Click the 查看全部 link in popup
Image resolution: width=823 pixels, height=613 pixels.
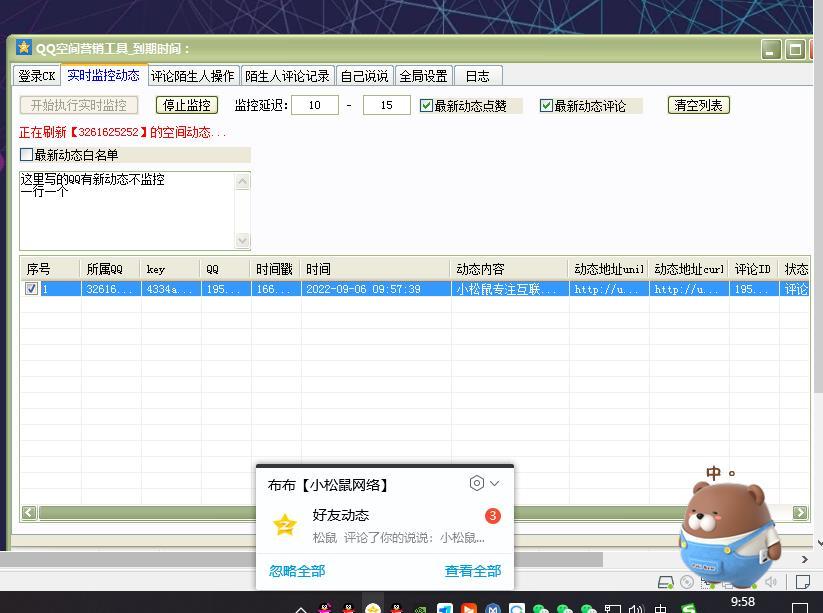tap(473, 571)
